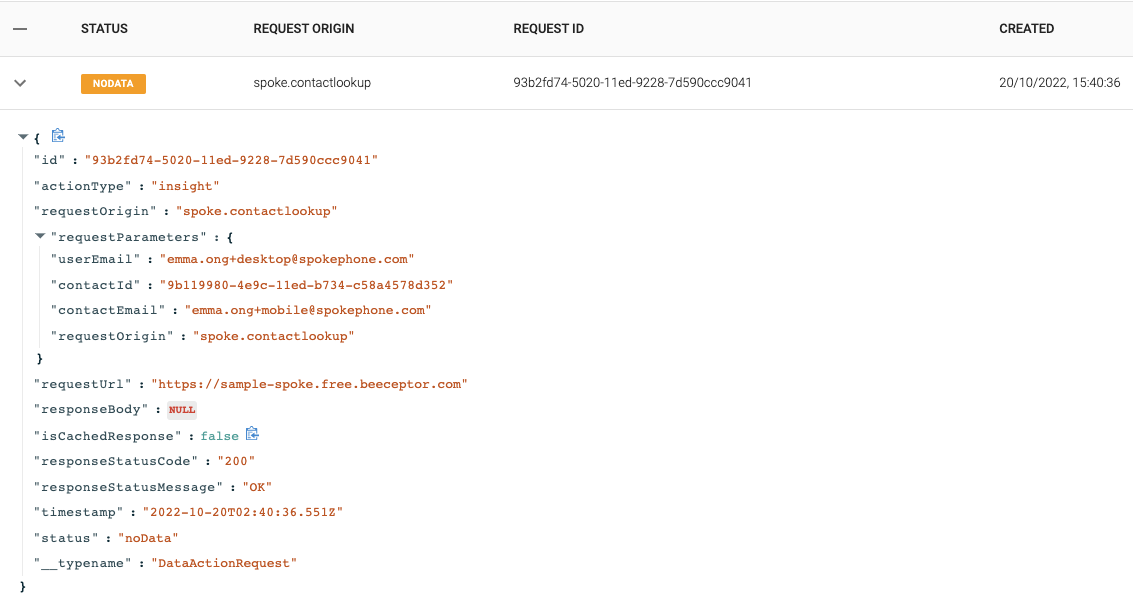The width and height of the screenshot is (1133, 603).
Task: Click the REQUEST ID column header
Action: [x=548, y=28]
